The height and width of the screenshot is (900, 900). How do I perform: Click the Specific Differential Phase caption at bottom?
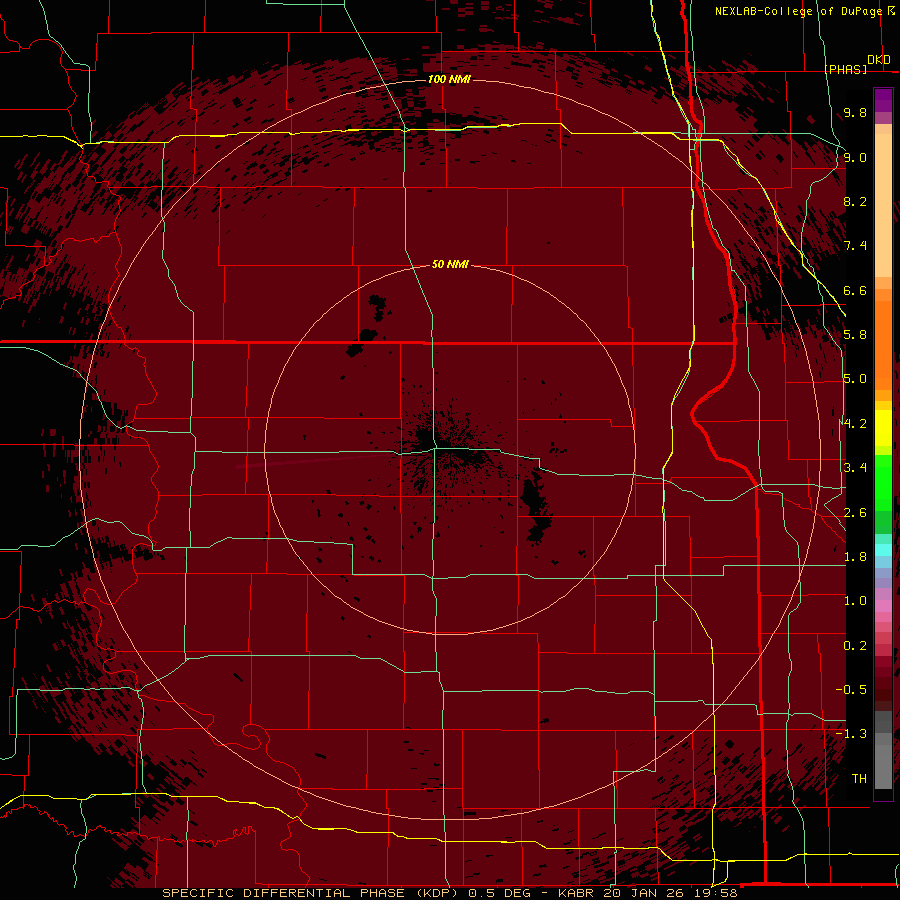pos(449,893)
